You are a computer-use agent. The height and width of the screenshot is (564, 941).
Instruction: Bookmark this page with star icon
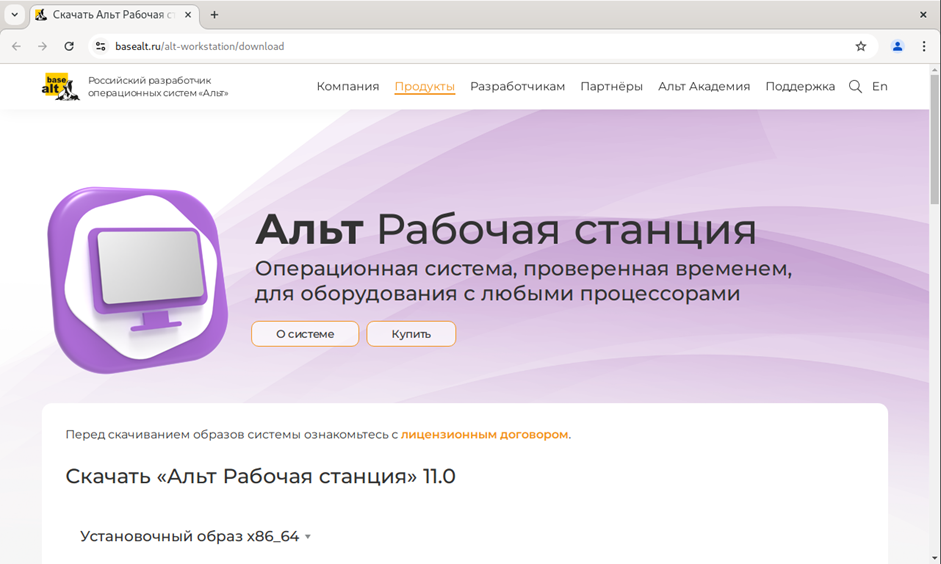860,46
